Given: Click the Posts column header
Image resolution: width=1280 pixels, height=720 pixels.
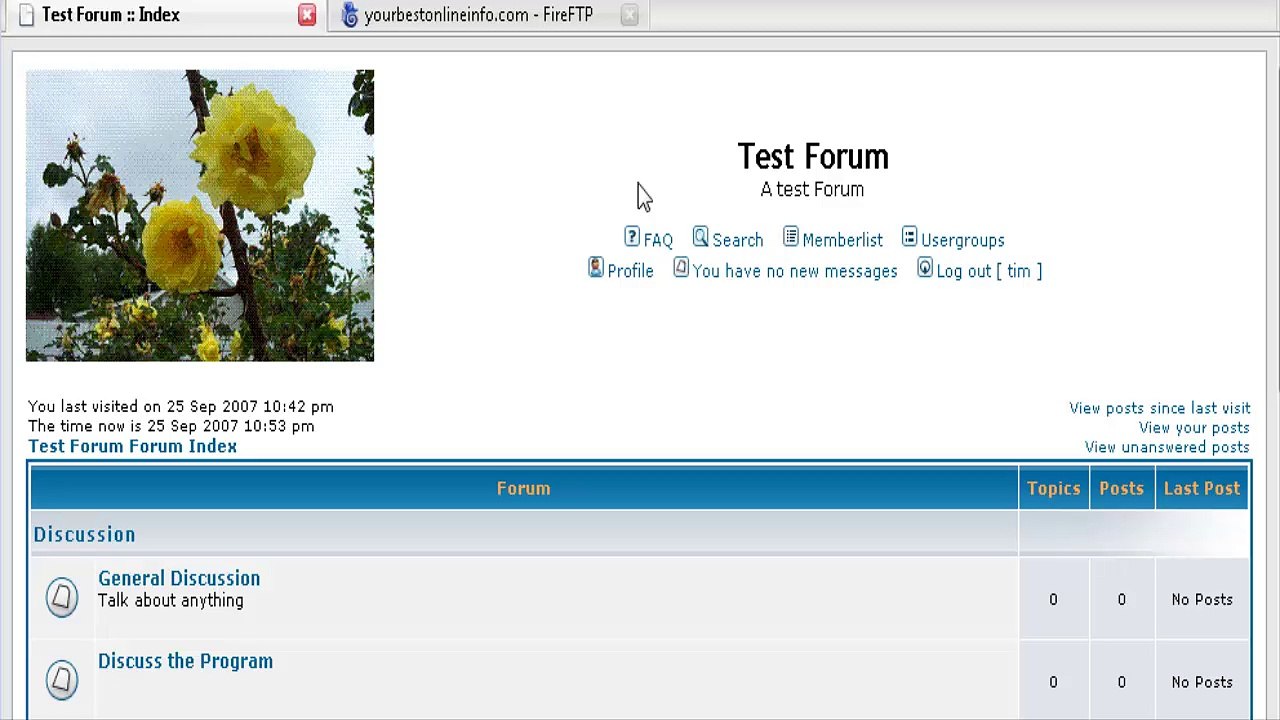Looking at the screenshot, I should pyautogui.click(x=1121, y=488).
